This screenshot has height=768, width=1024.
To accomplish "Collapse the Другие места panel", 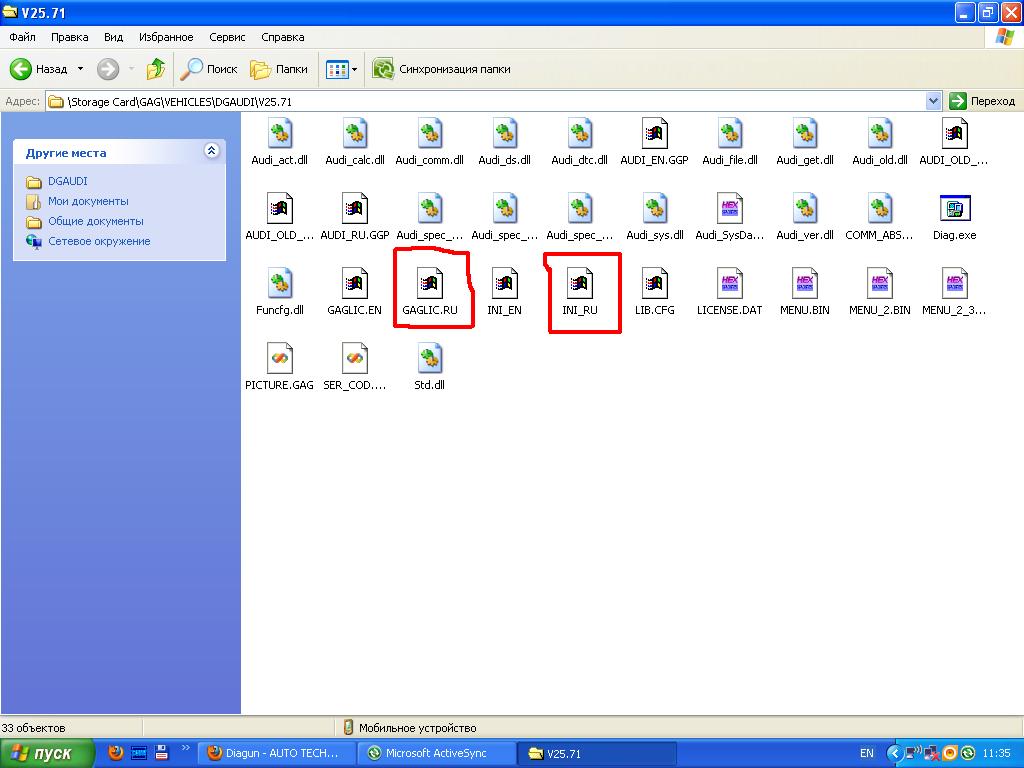I will [211, 151].
